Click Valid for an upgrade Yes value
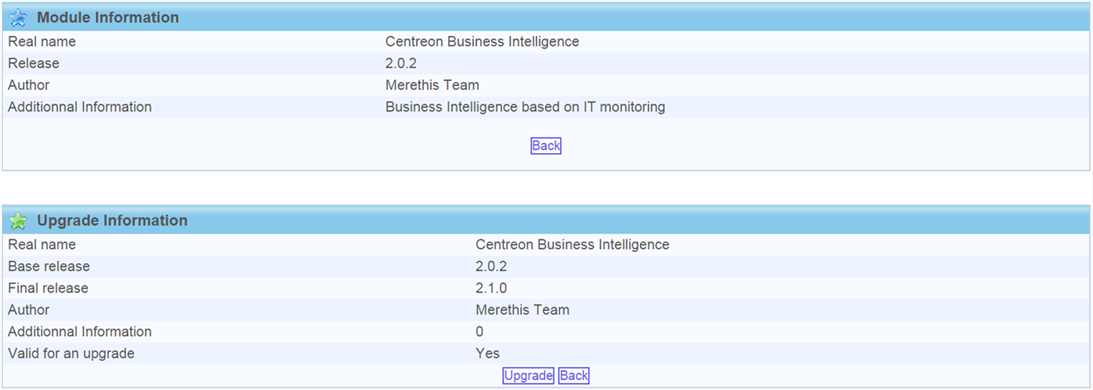The height and width of the screenshot is (390, 1093). tap(487, 353)
